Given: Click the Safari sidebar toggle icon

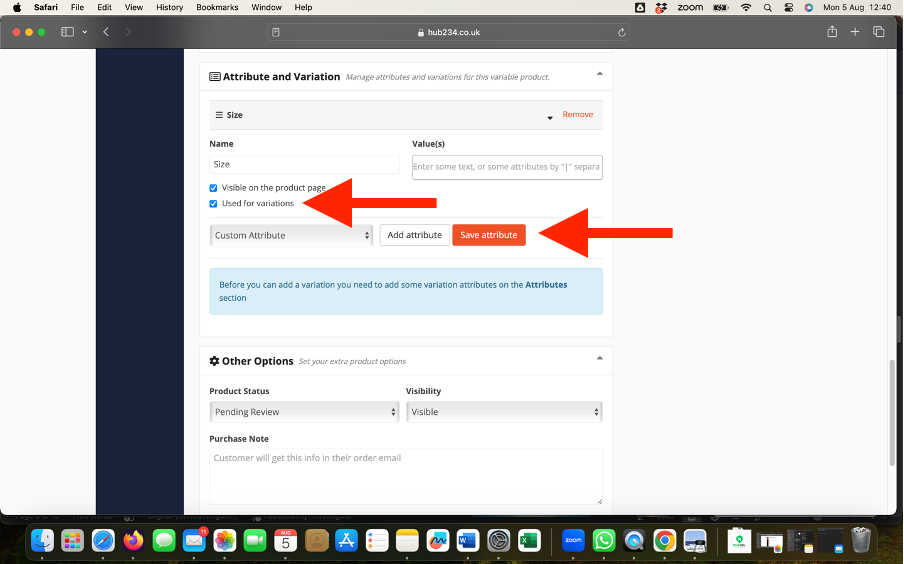Looking at the screenshot, I should pos(67,32).
